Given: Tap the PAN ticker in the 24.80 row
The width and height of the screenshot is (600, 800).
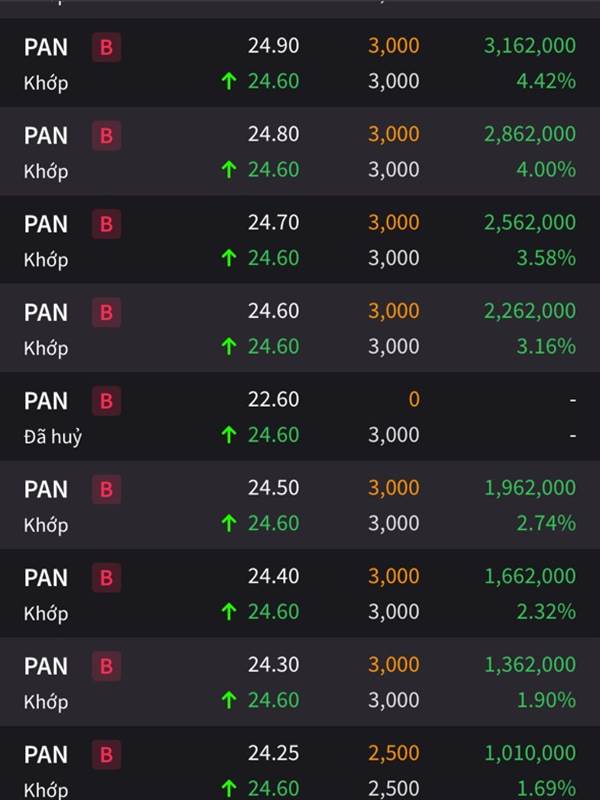Looking at the screenshot, I should 46,136.
